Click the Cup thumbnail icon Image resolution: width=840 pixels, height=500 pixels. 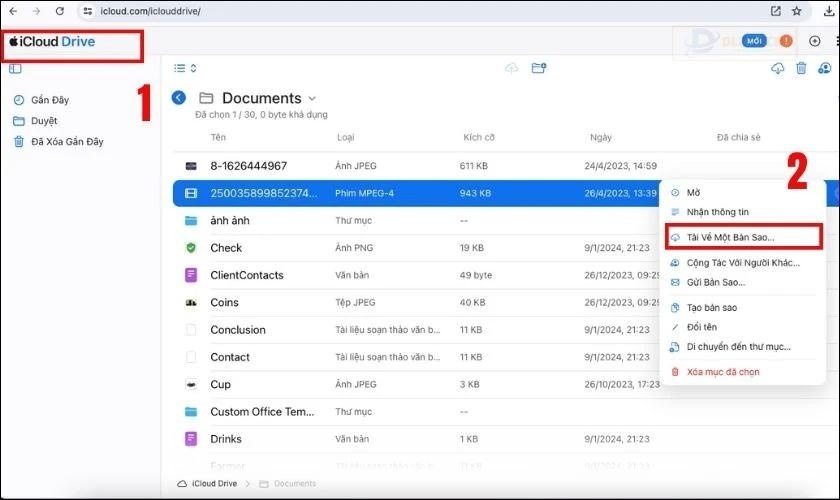[191, 385]
